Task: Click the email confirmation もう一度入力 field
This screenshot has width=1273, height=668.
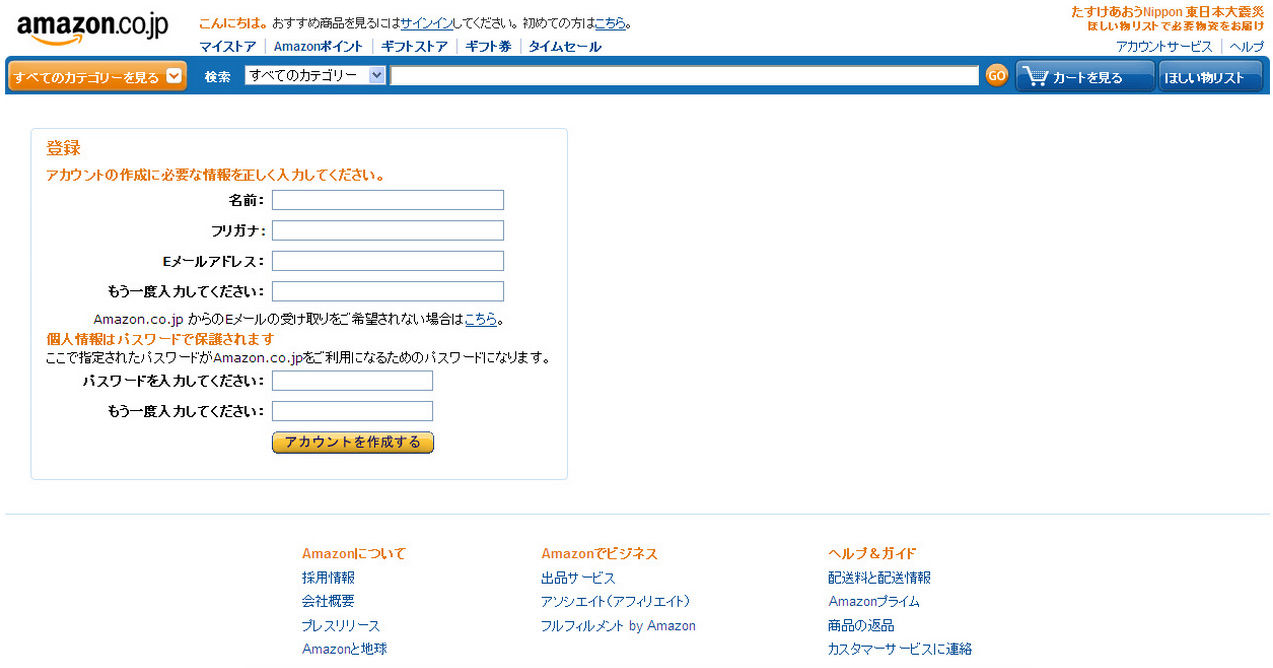Action: [x=388, y=291]
